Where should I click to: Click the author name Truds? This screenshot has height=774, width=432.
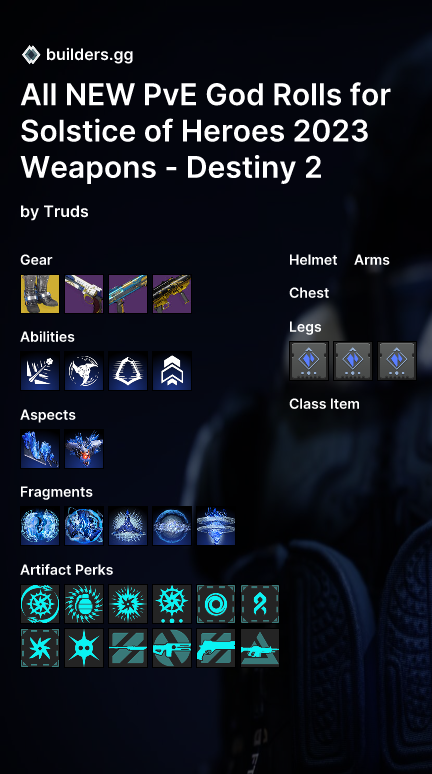pyautogui.click(x=66, y=211)
